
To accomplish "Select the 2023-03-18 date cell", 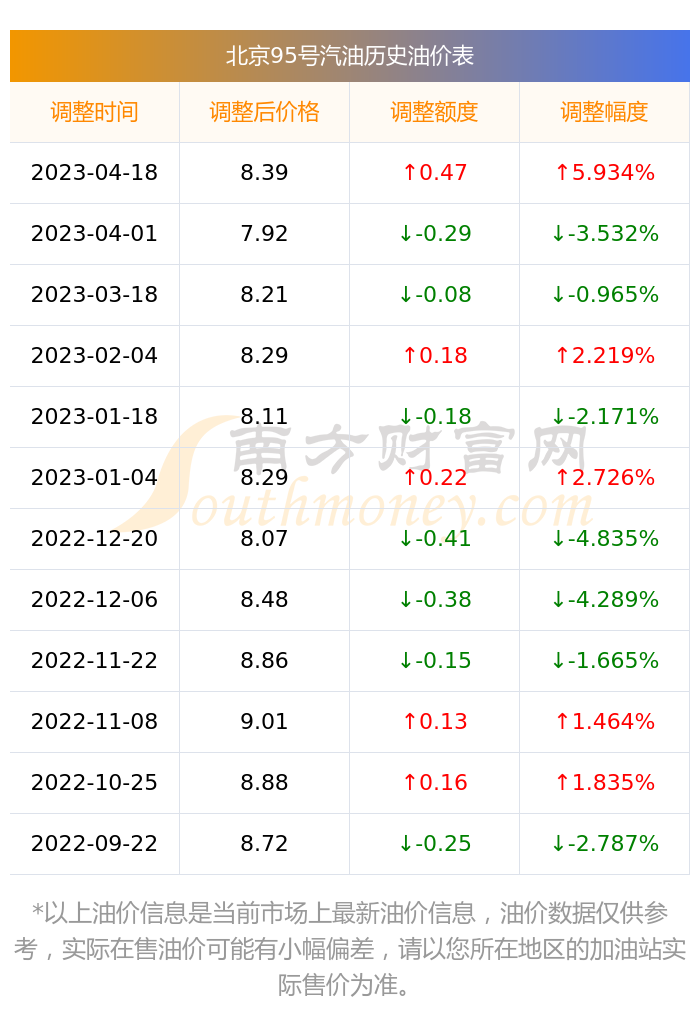I will 94,295.
